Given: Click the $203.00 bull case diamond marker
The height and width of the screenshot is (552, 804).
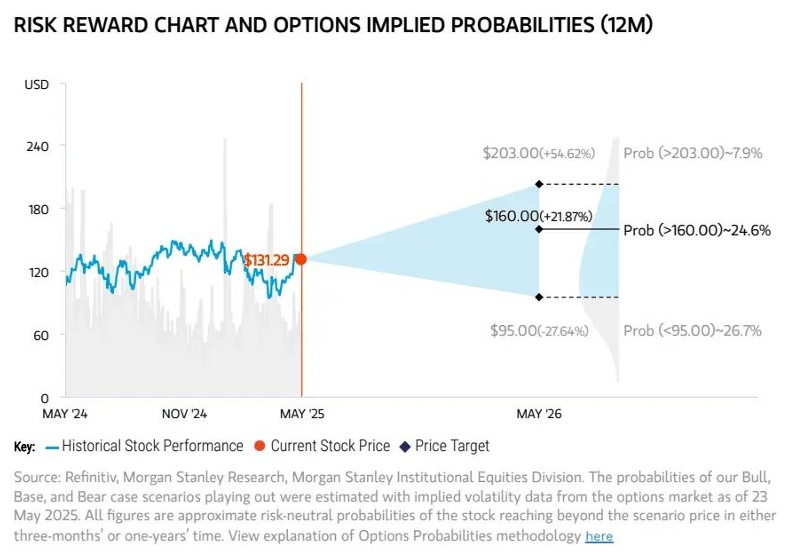Looking at the screenshot, I should 539,184.
